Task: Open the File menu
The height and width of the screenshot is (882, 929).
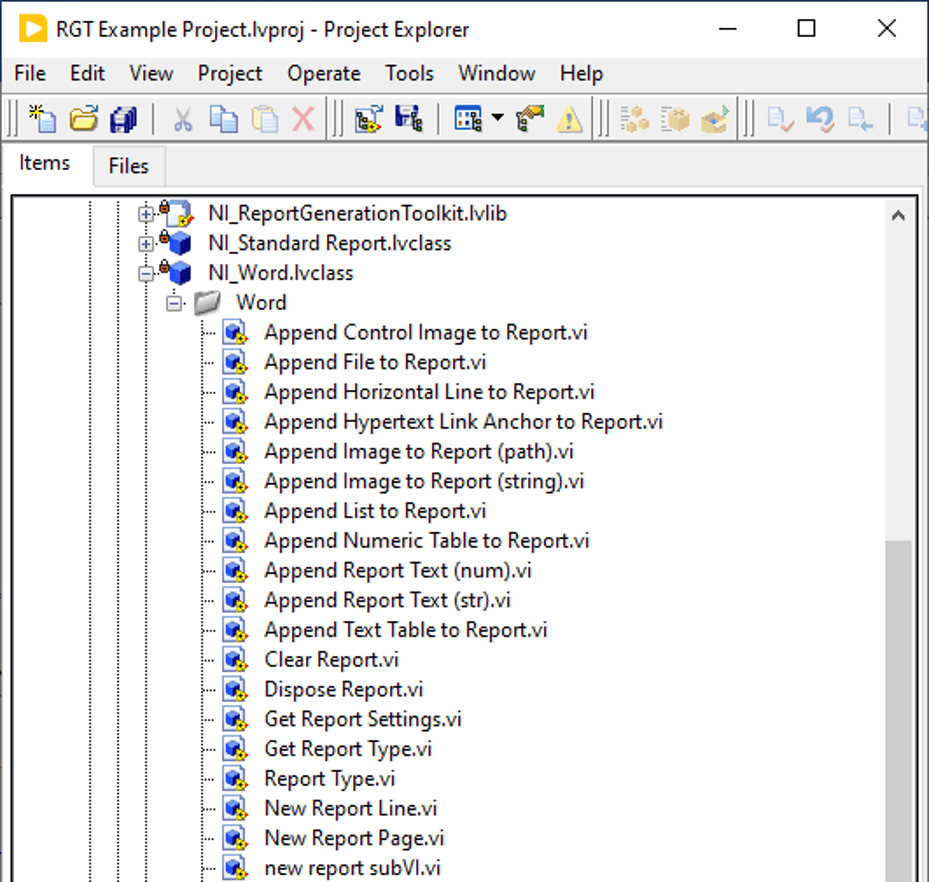Action: click(x=30, y=73)
